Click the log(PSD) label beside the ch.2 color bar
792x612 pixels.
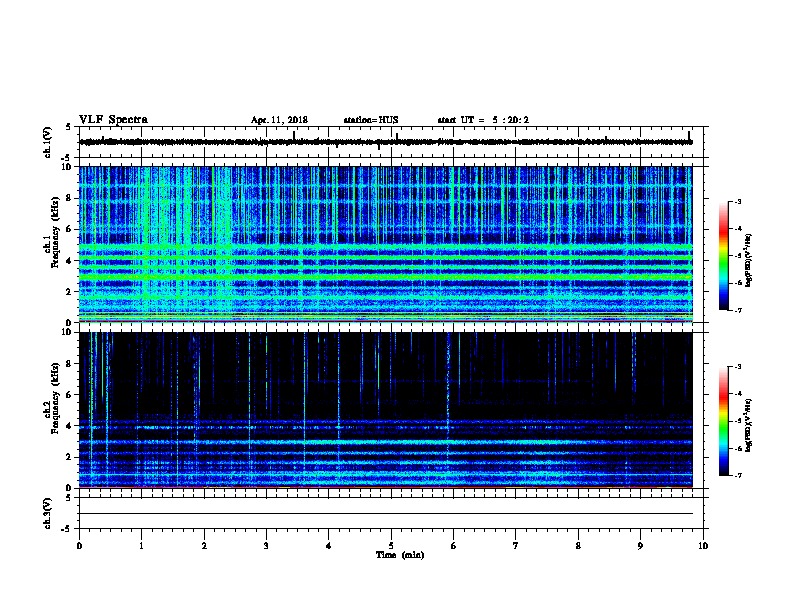click(749, 425)
